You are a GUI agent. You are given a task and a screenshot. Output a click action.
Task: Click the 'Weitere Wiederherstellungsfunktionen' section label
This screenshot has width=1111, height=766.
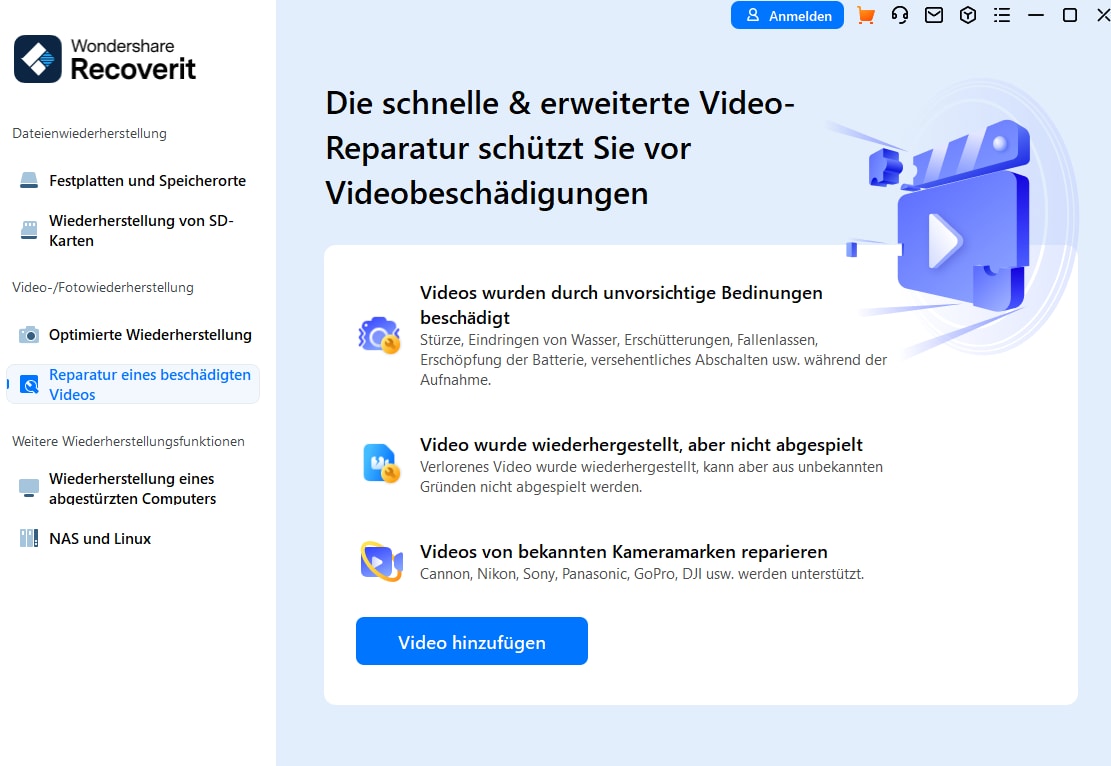[x=128, y=441]
